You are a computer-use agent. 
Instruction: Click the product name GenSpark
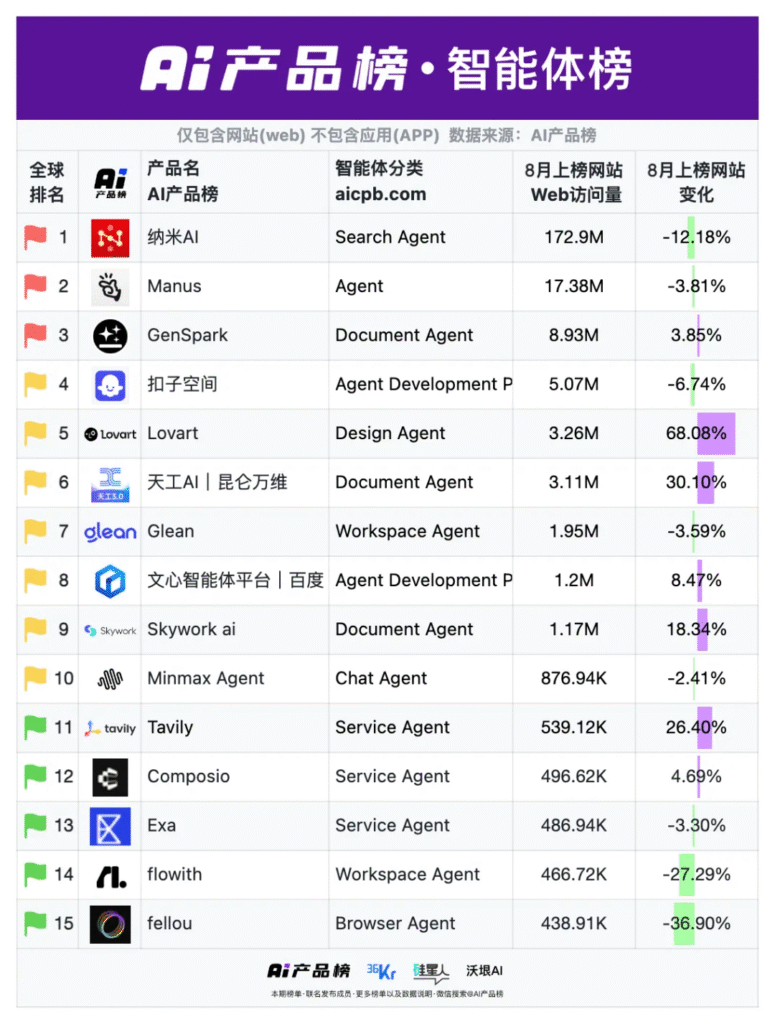(187, 336)
